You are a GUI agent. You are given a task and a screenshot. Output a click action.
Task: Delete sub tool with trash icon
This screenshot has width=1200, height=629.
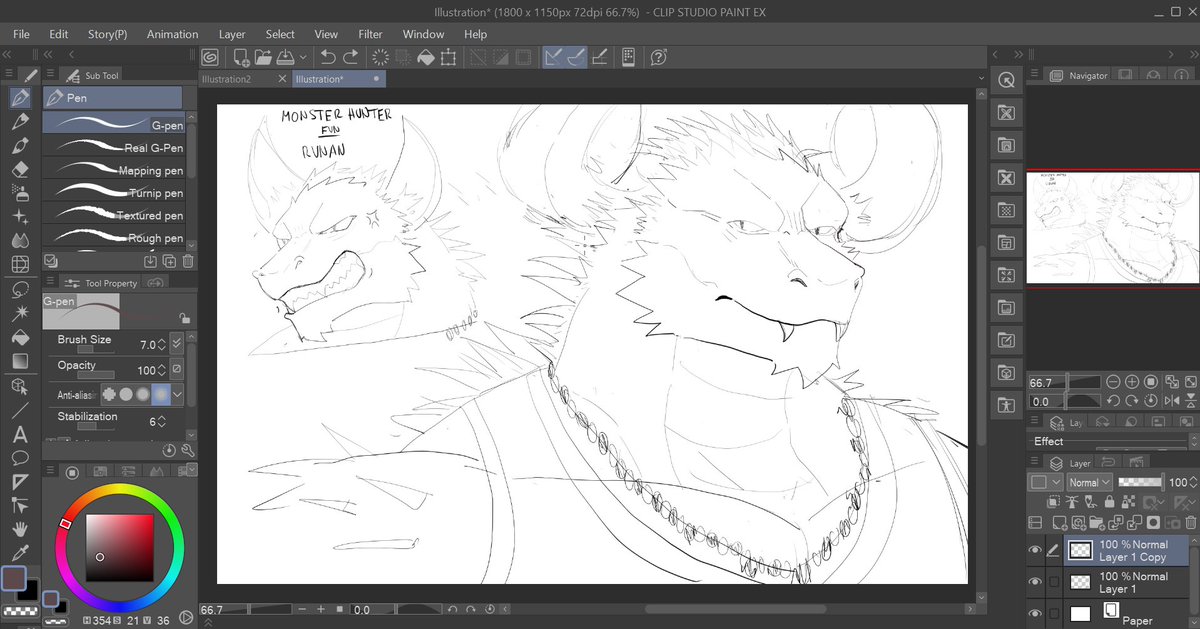[x=189, y=261]
